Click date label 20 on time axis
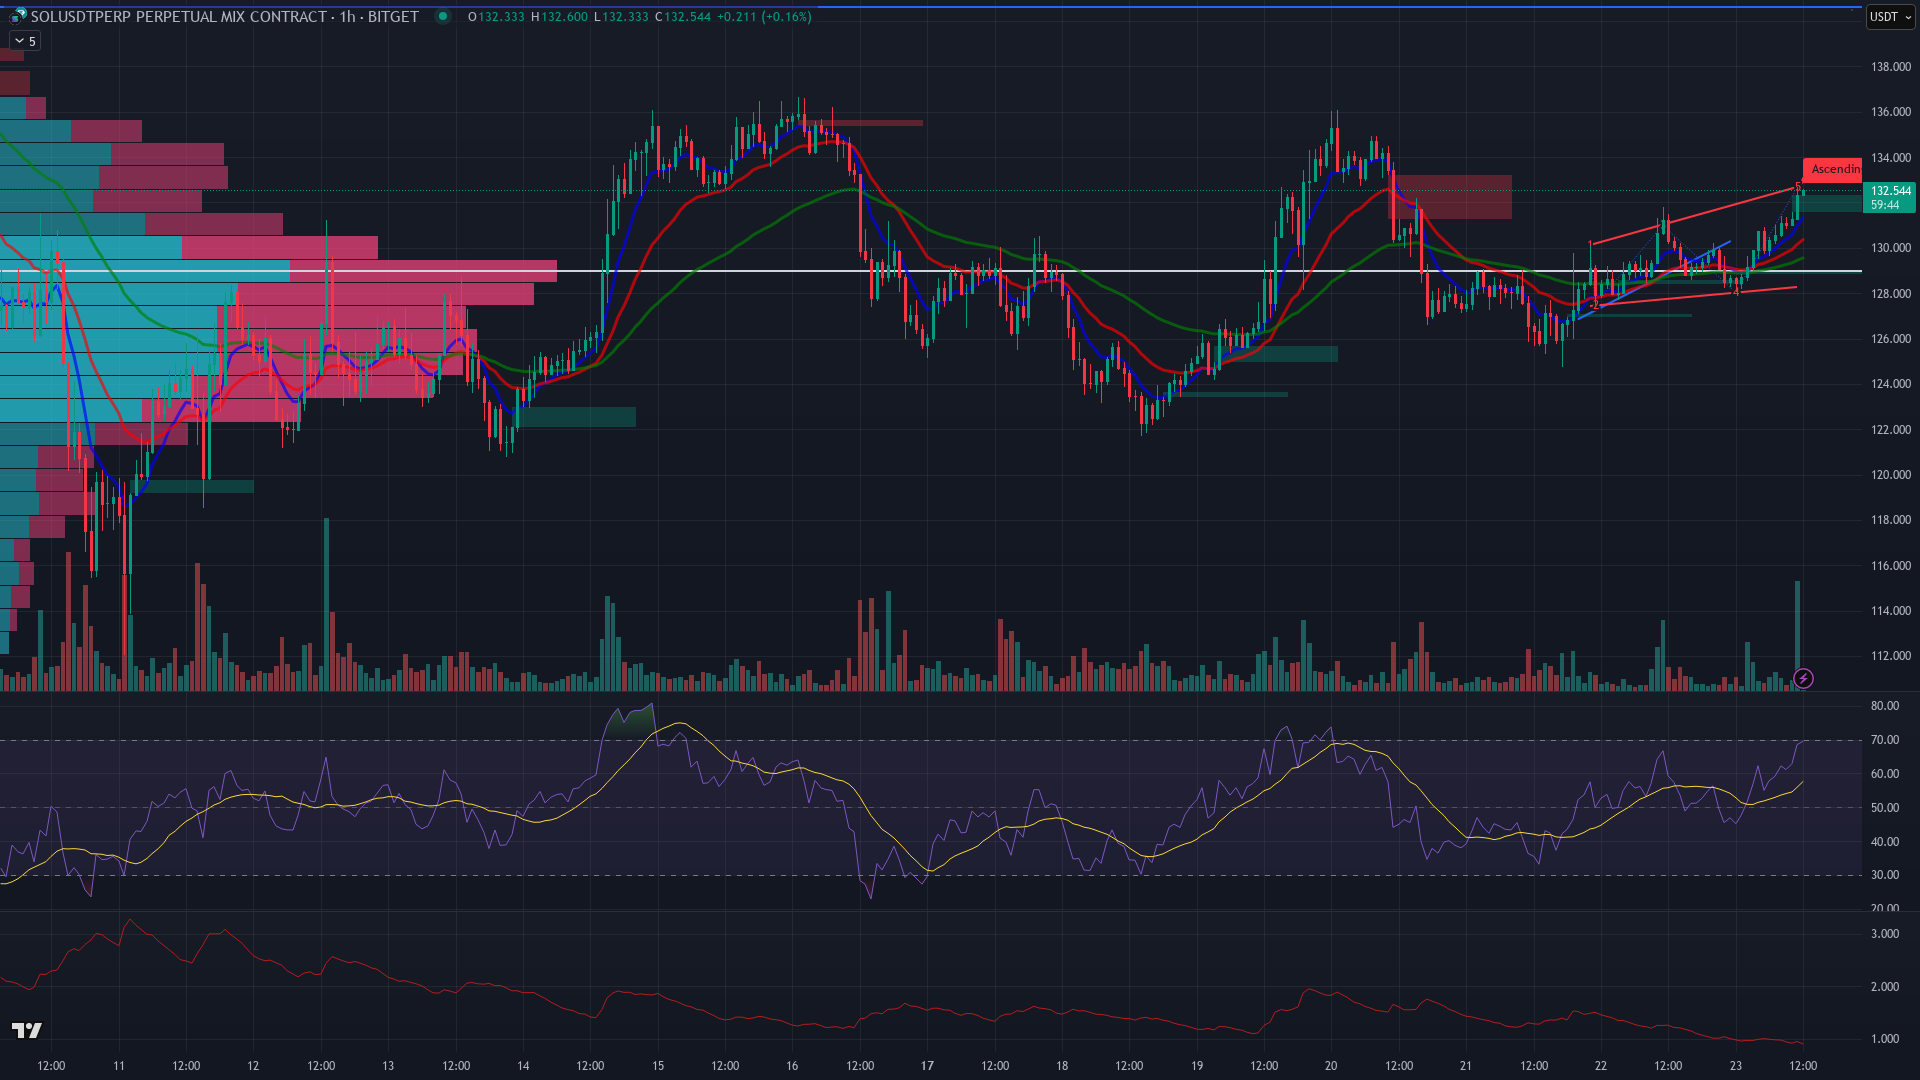 [x=1331, y=1065]
